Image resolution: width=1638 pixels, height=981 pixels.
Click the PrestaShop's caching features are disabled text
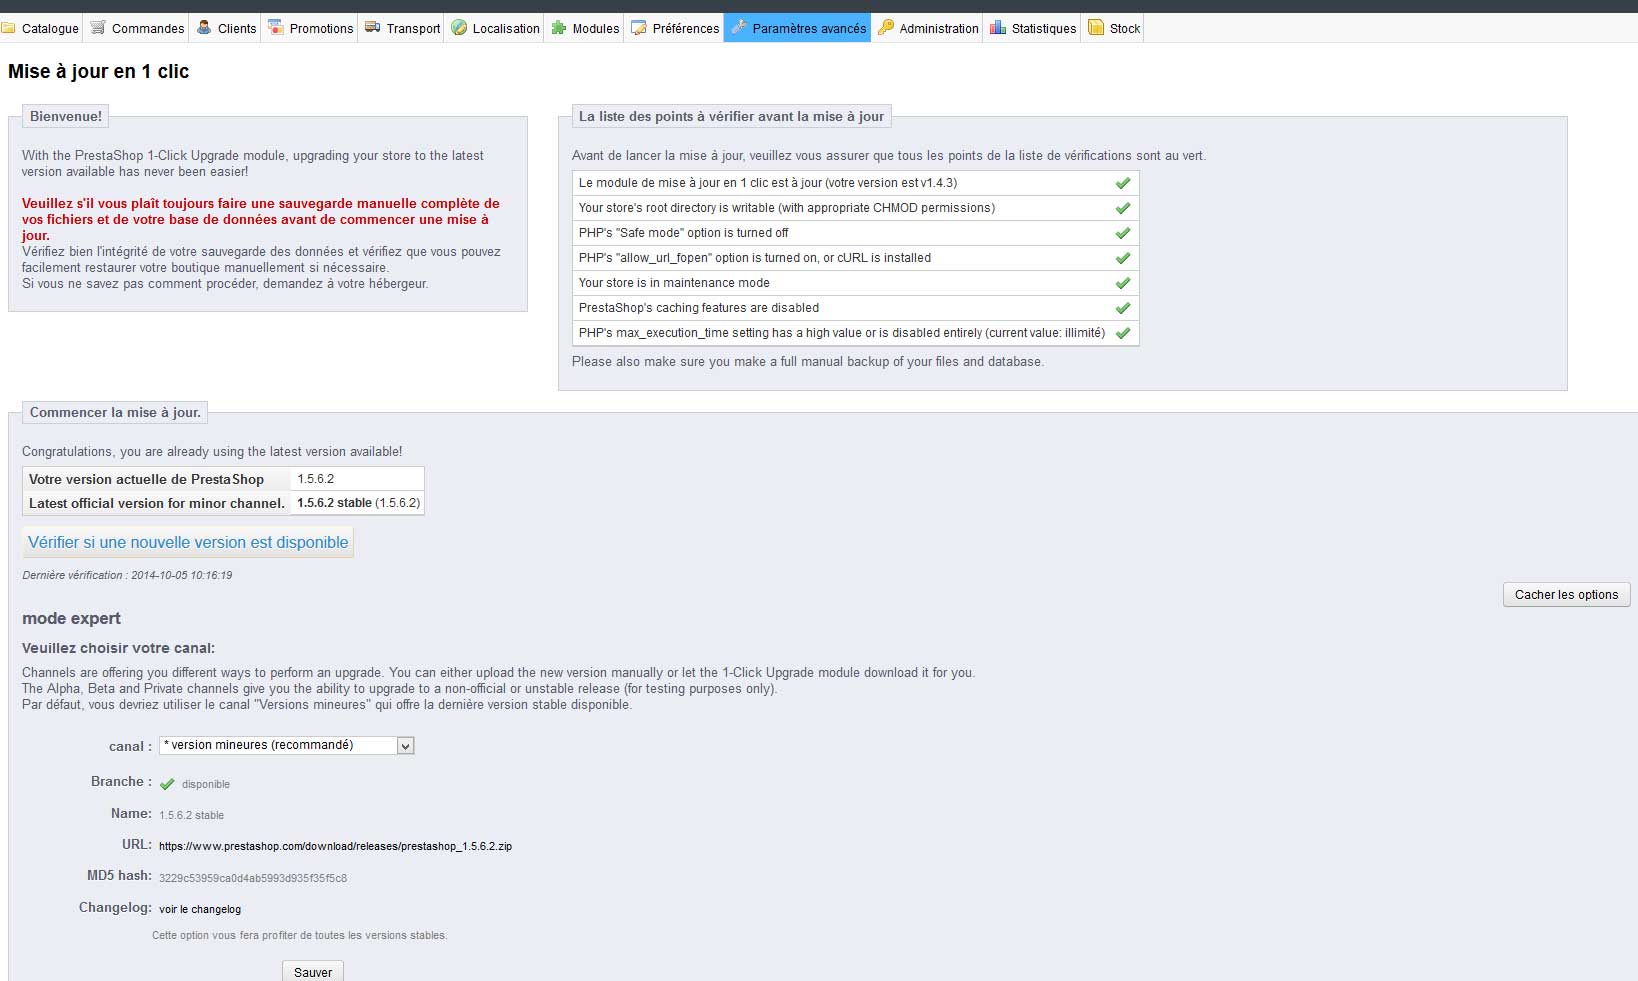(x=699, y=308)
